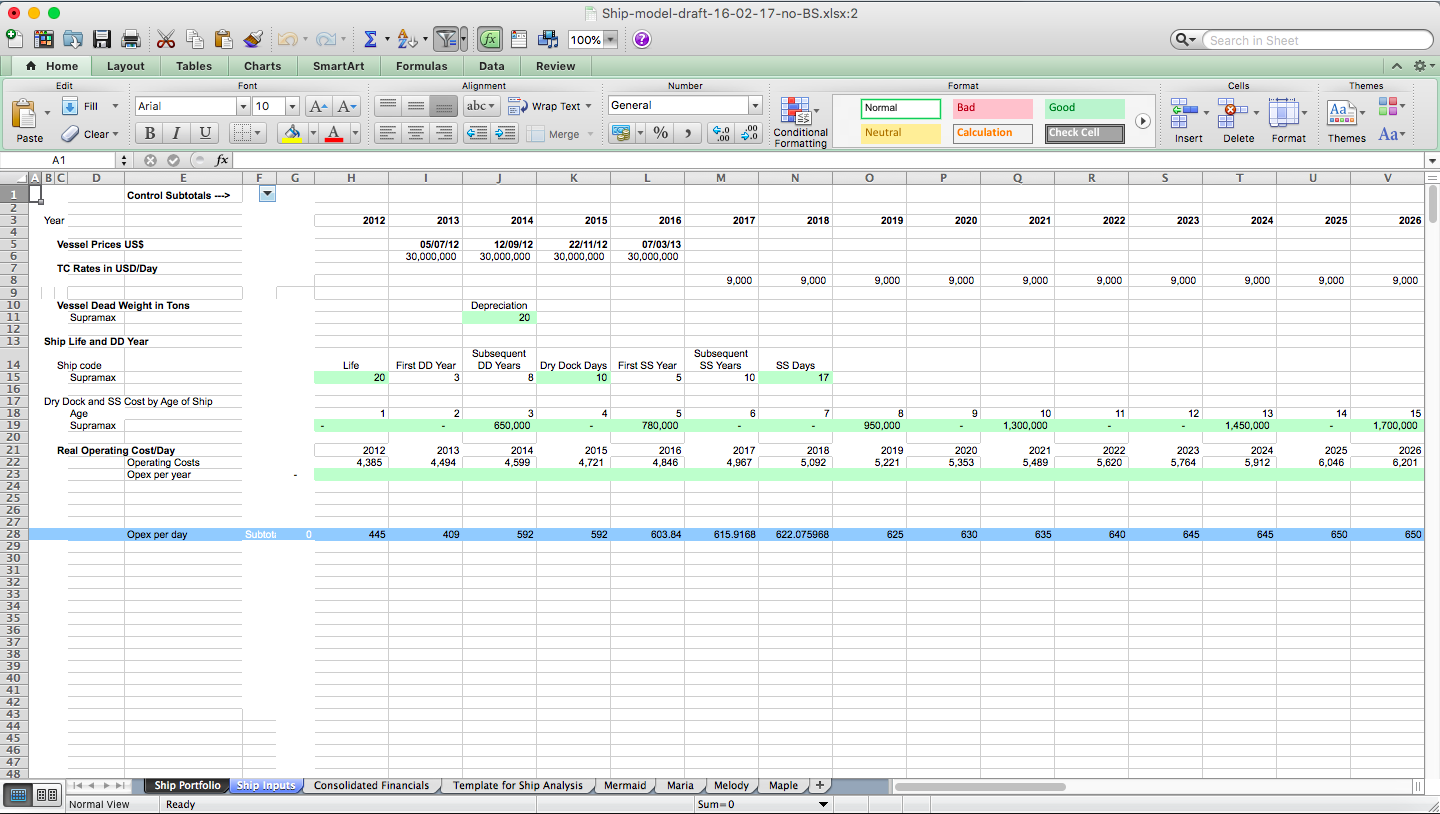Apply the yellow fill color bucket
This screenshot has width=1440, height=814.
point(291,133)
